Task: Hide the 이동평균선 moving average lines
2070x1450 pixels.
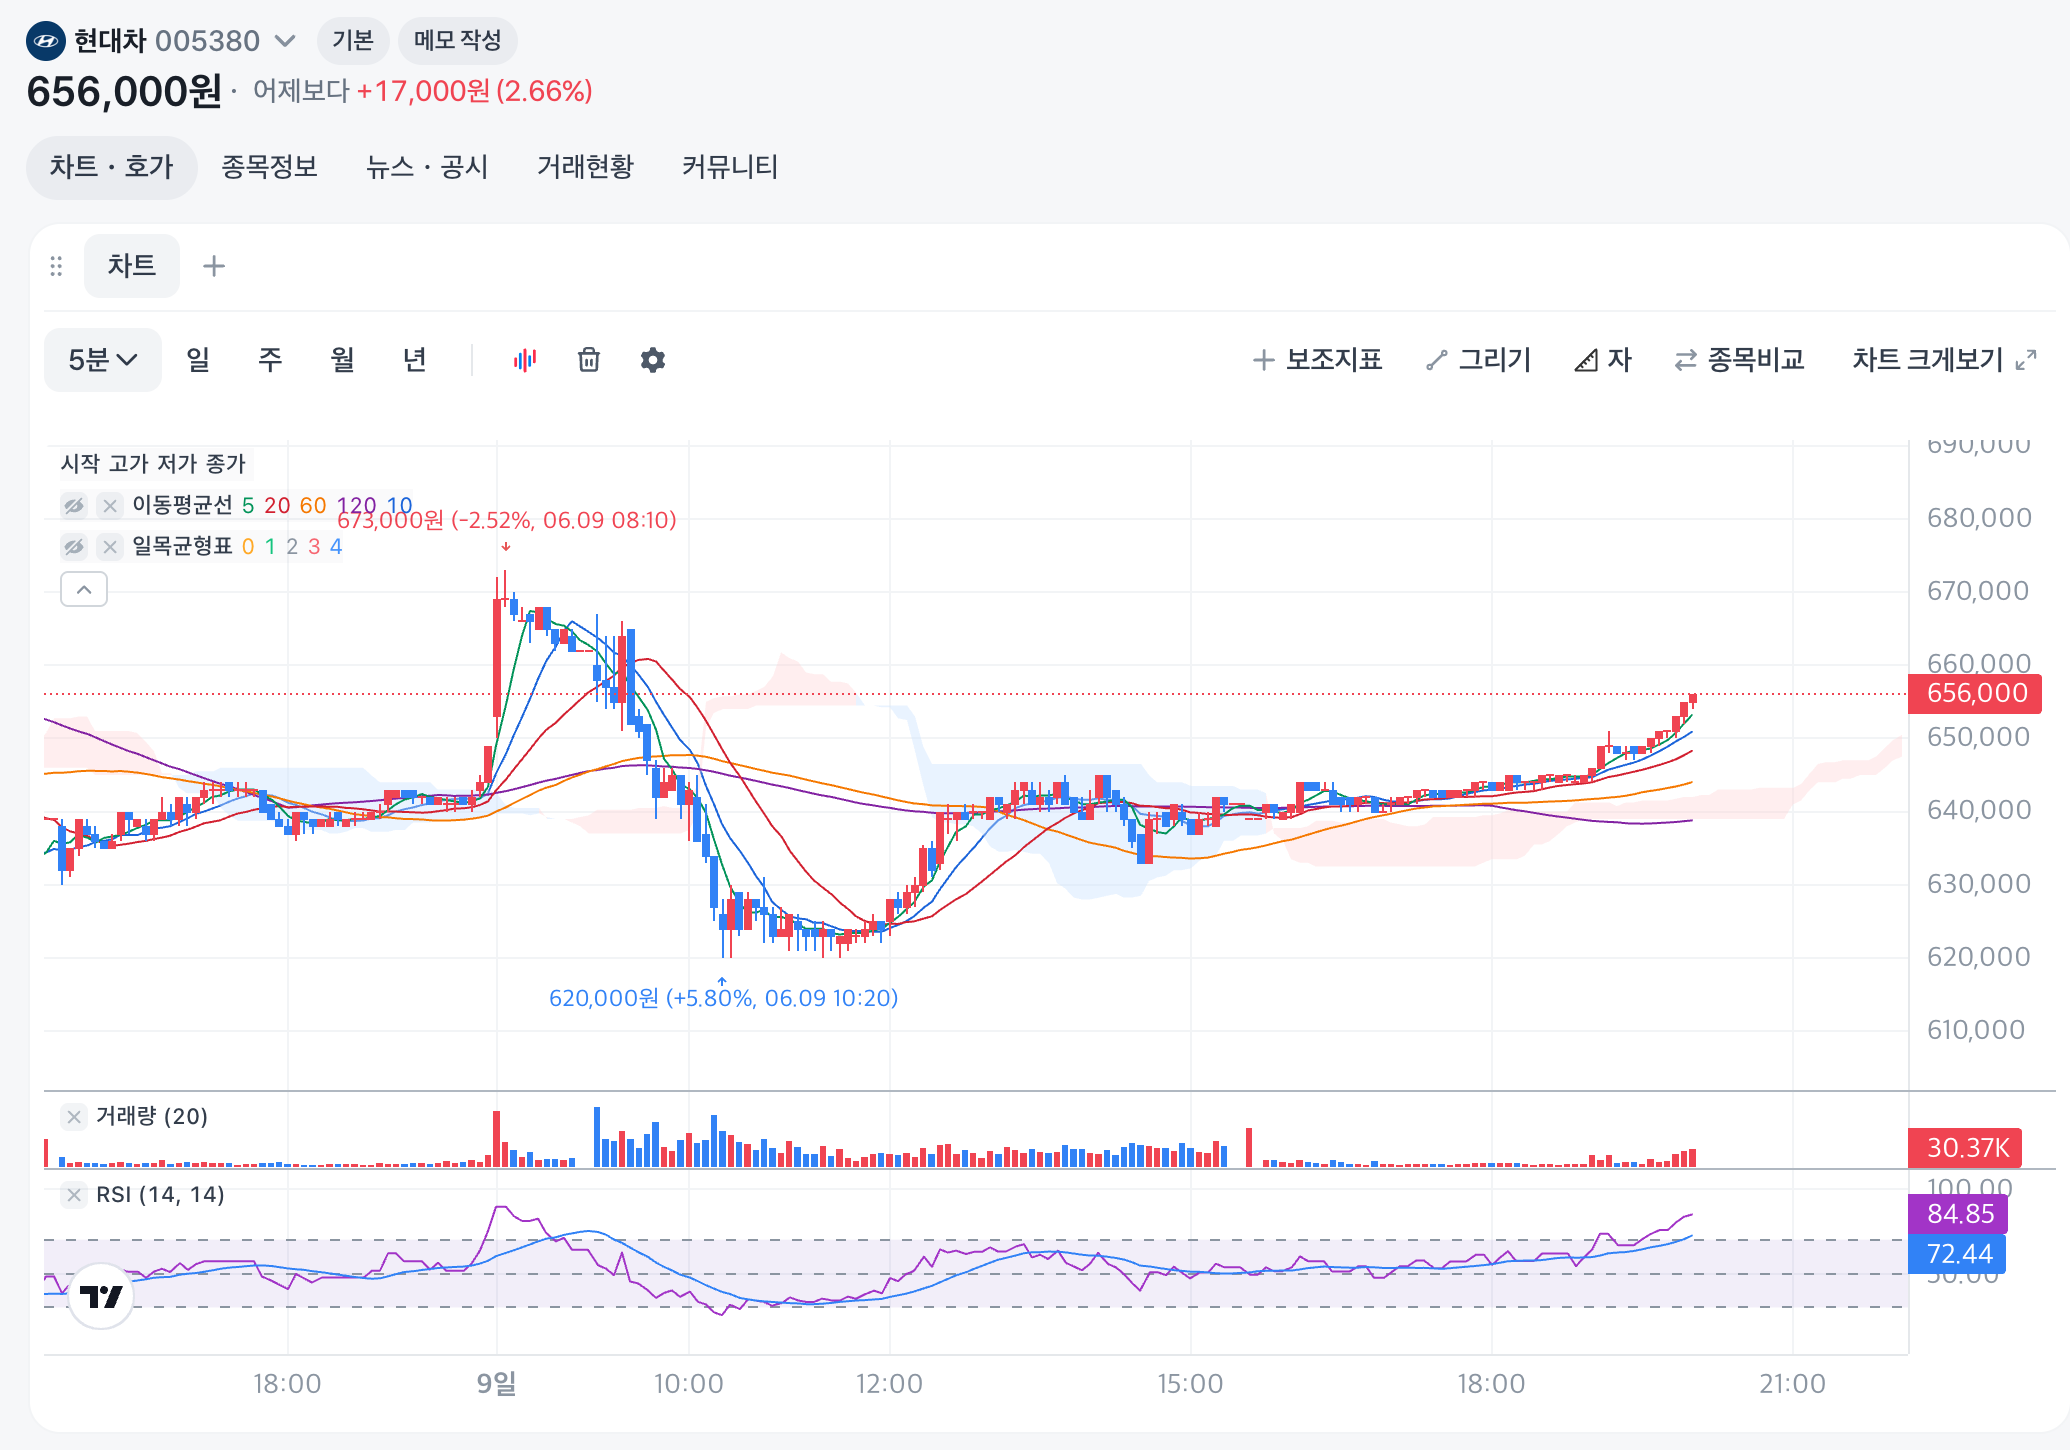Action: tap(74, 506)
